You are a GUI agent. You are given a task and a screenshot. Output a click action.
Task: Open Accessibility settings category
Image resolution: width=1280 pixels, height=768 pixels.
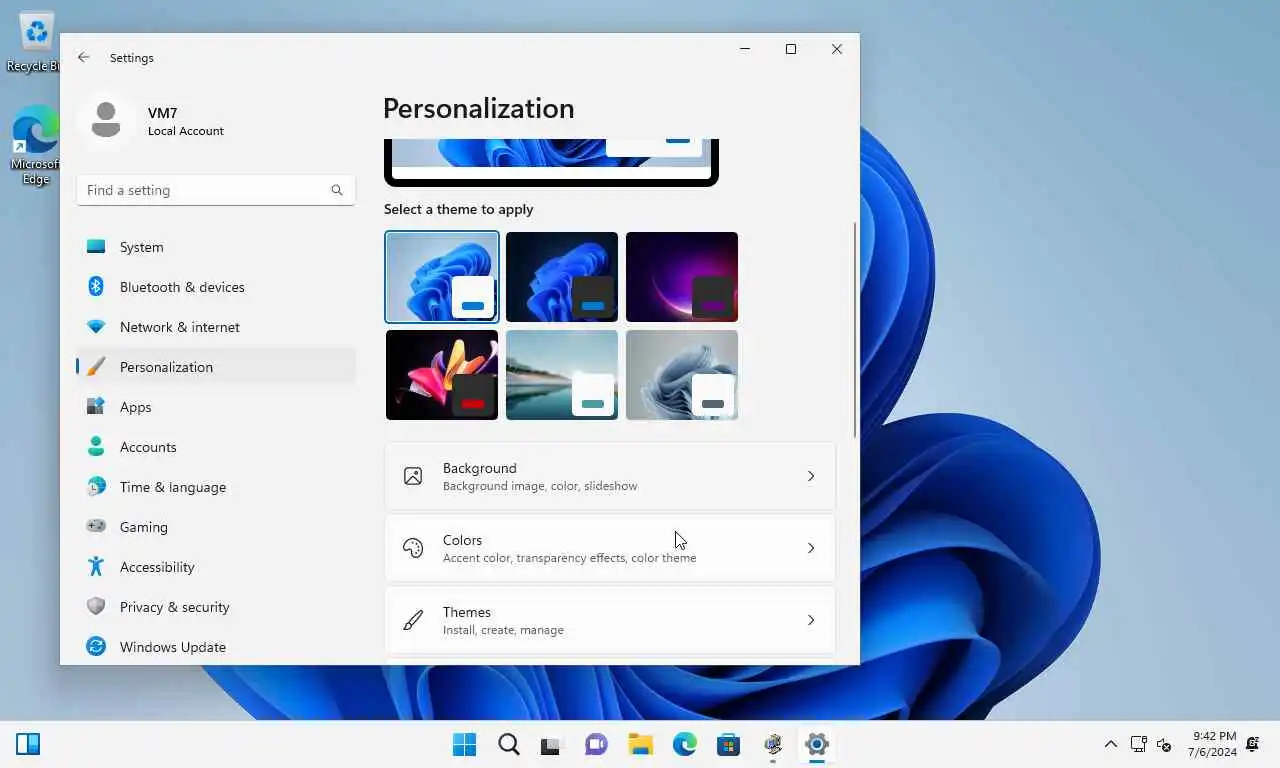pos(216,567)
